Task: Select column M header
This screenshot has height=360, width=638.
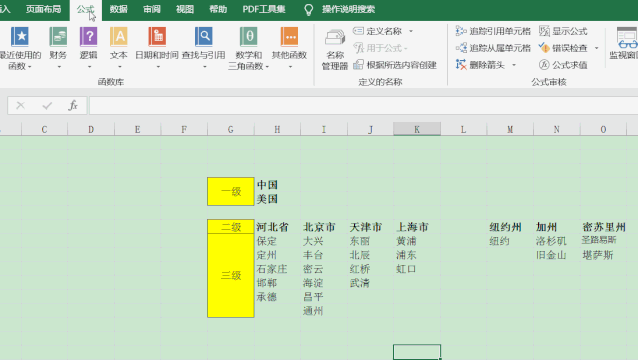Action: pyautogui.click(x=510, y=129)
